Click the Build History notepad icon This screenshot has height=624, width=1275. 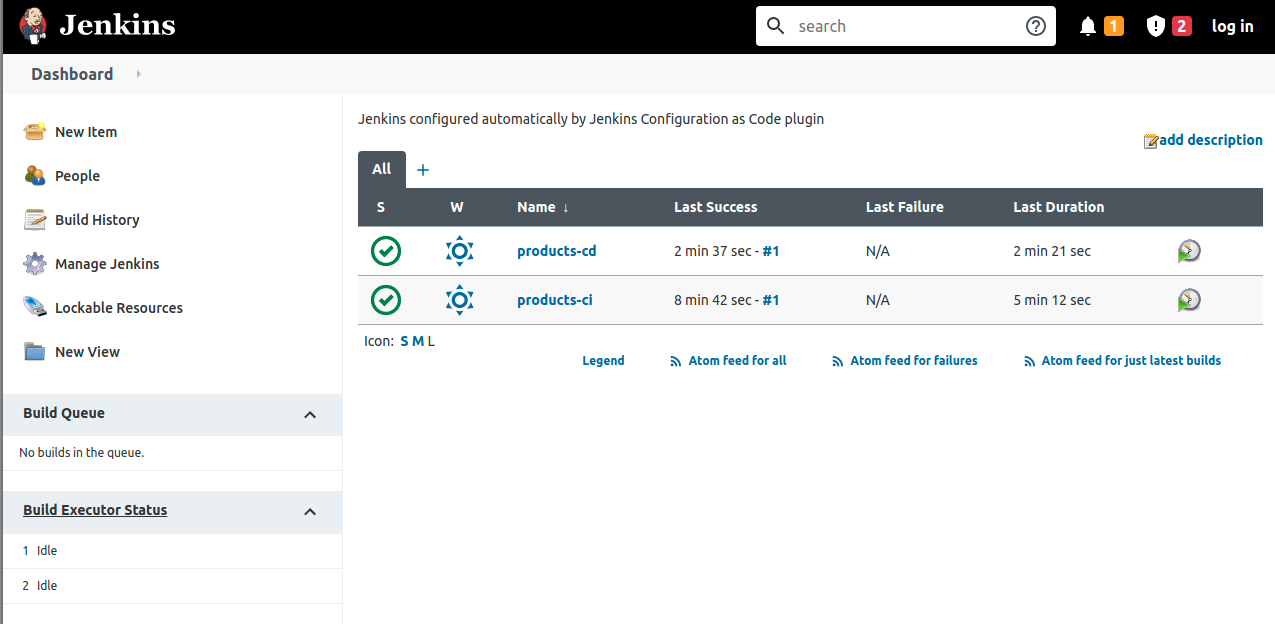tap(35, 220)
